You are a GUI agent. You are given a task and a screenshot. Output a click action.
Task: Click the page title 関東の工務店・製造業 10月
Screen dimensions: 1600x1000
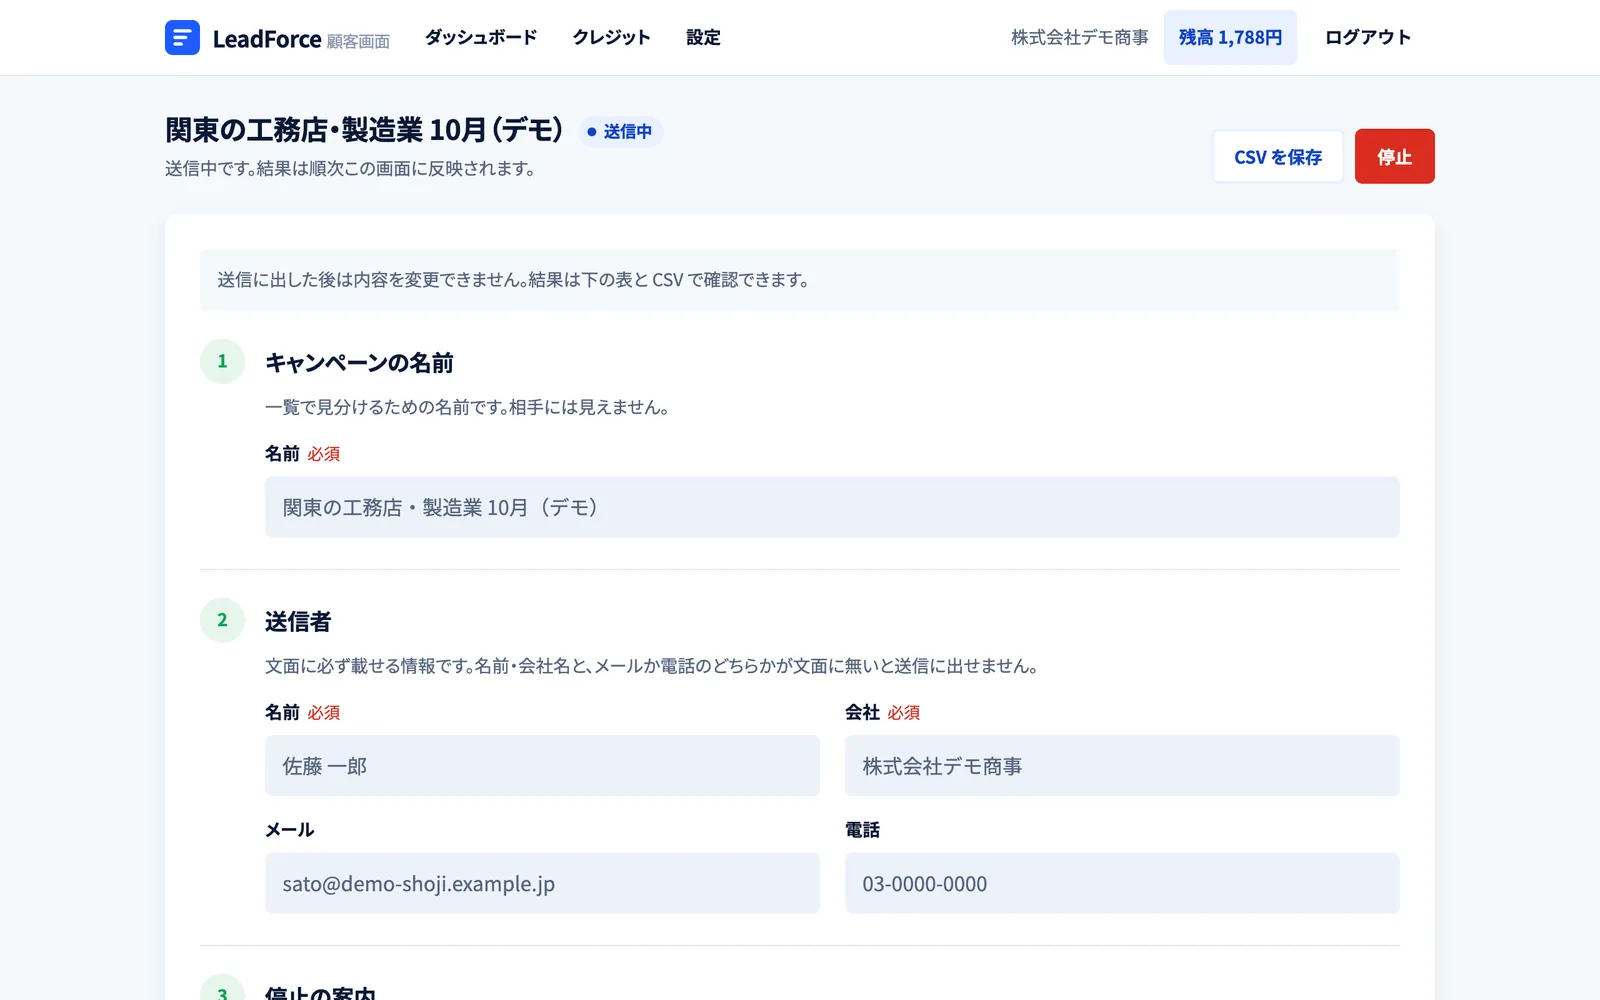click(x=364, y=130)
